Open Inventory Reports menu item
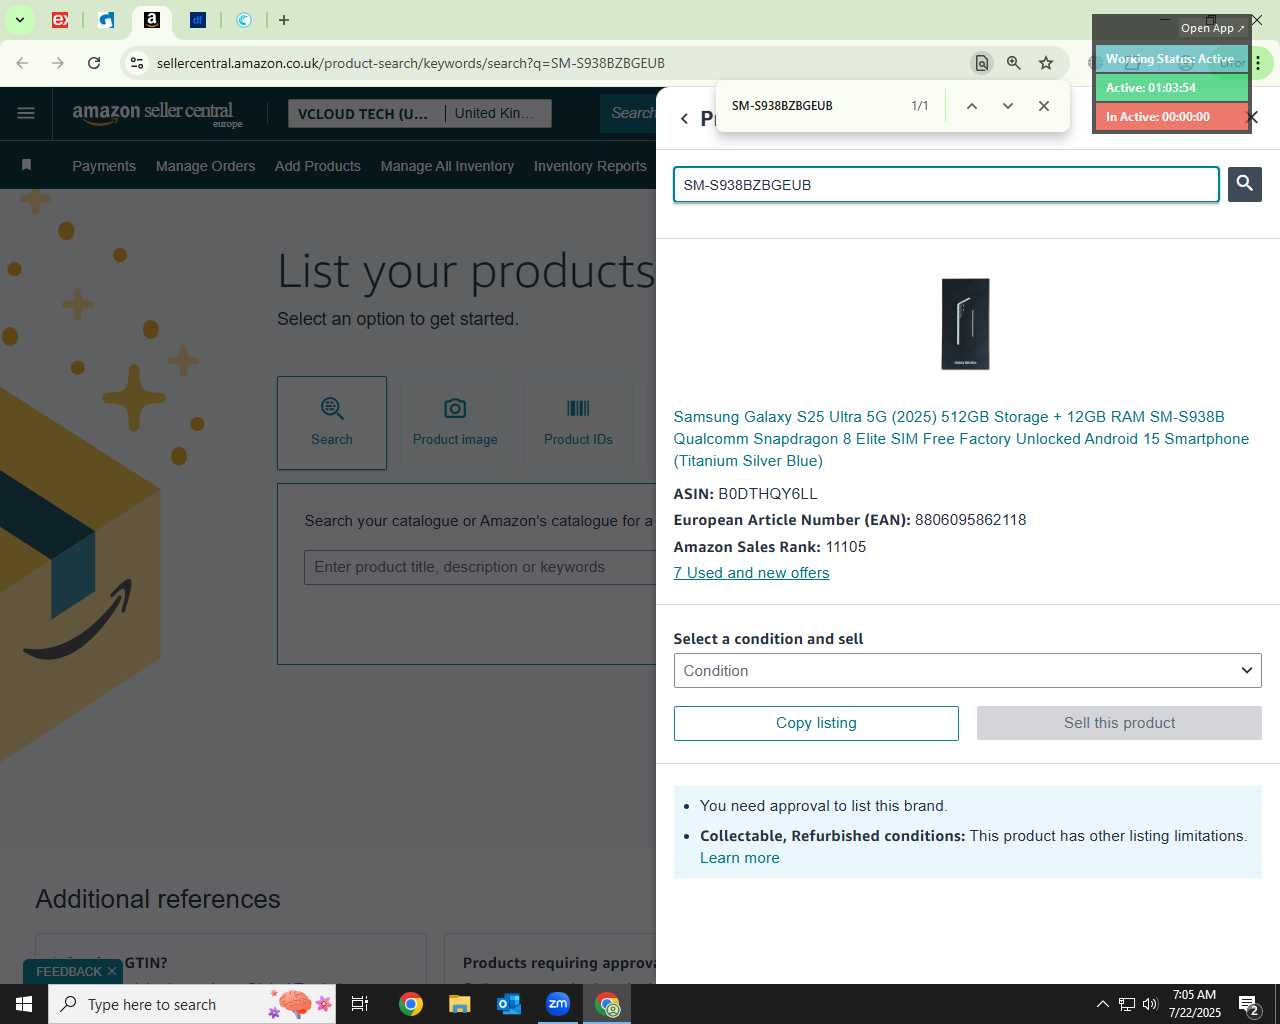This screenshot has width=1280, height=1024. [590, 166]
